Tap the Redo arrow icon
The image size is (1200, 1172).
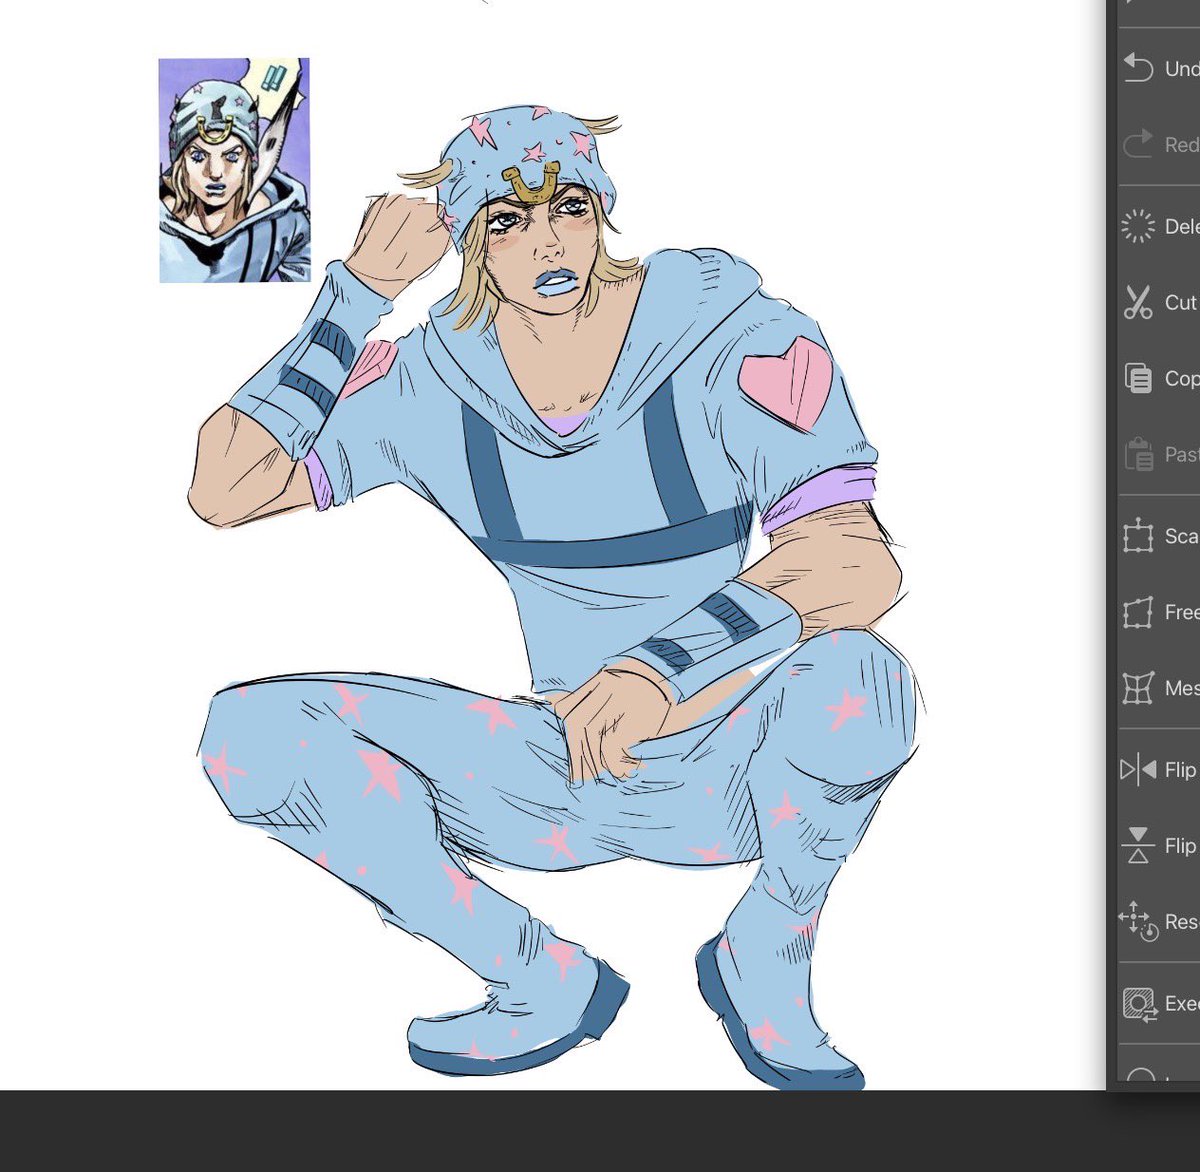(x=1138, y=144)
